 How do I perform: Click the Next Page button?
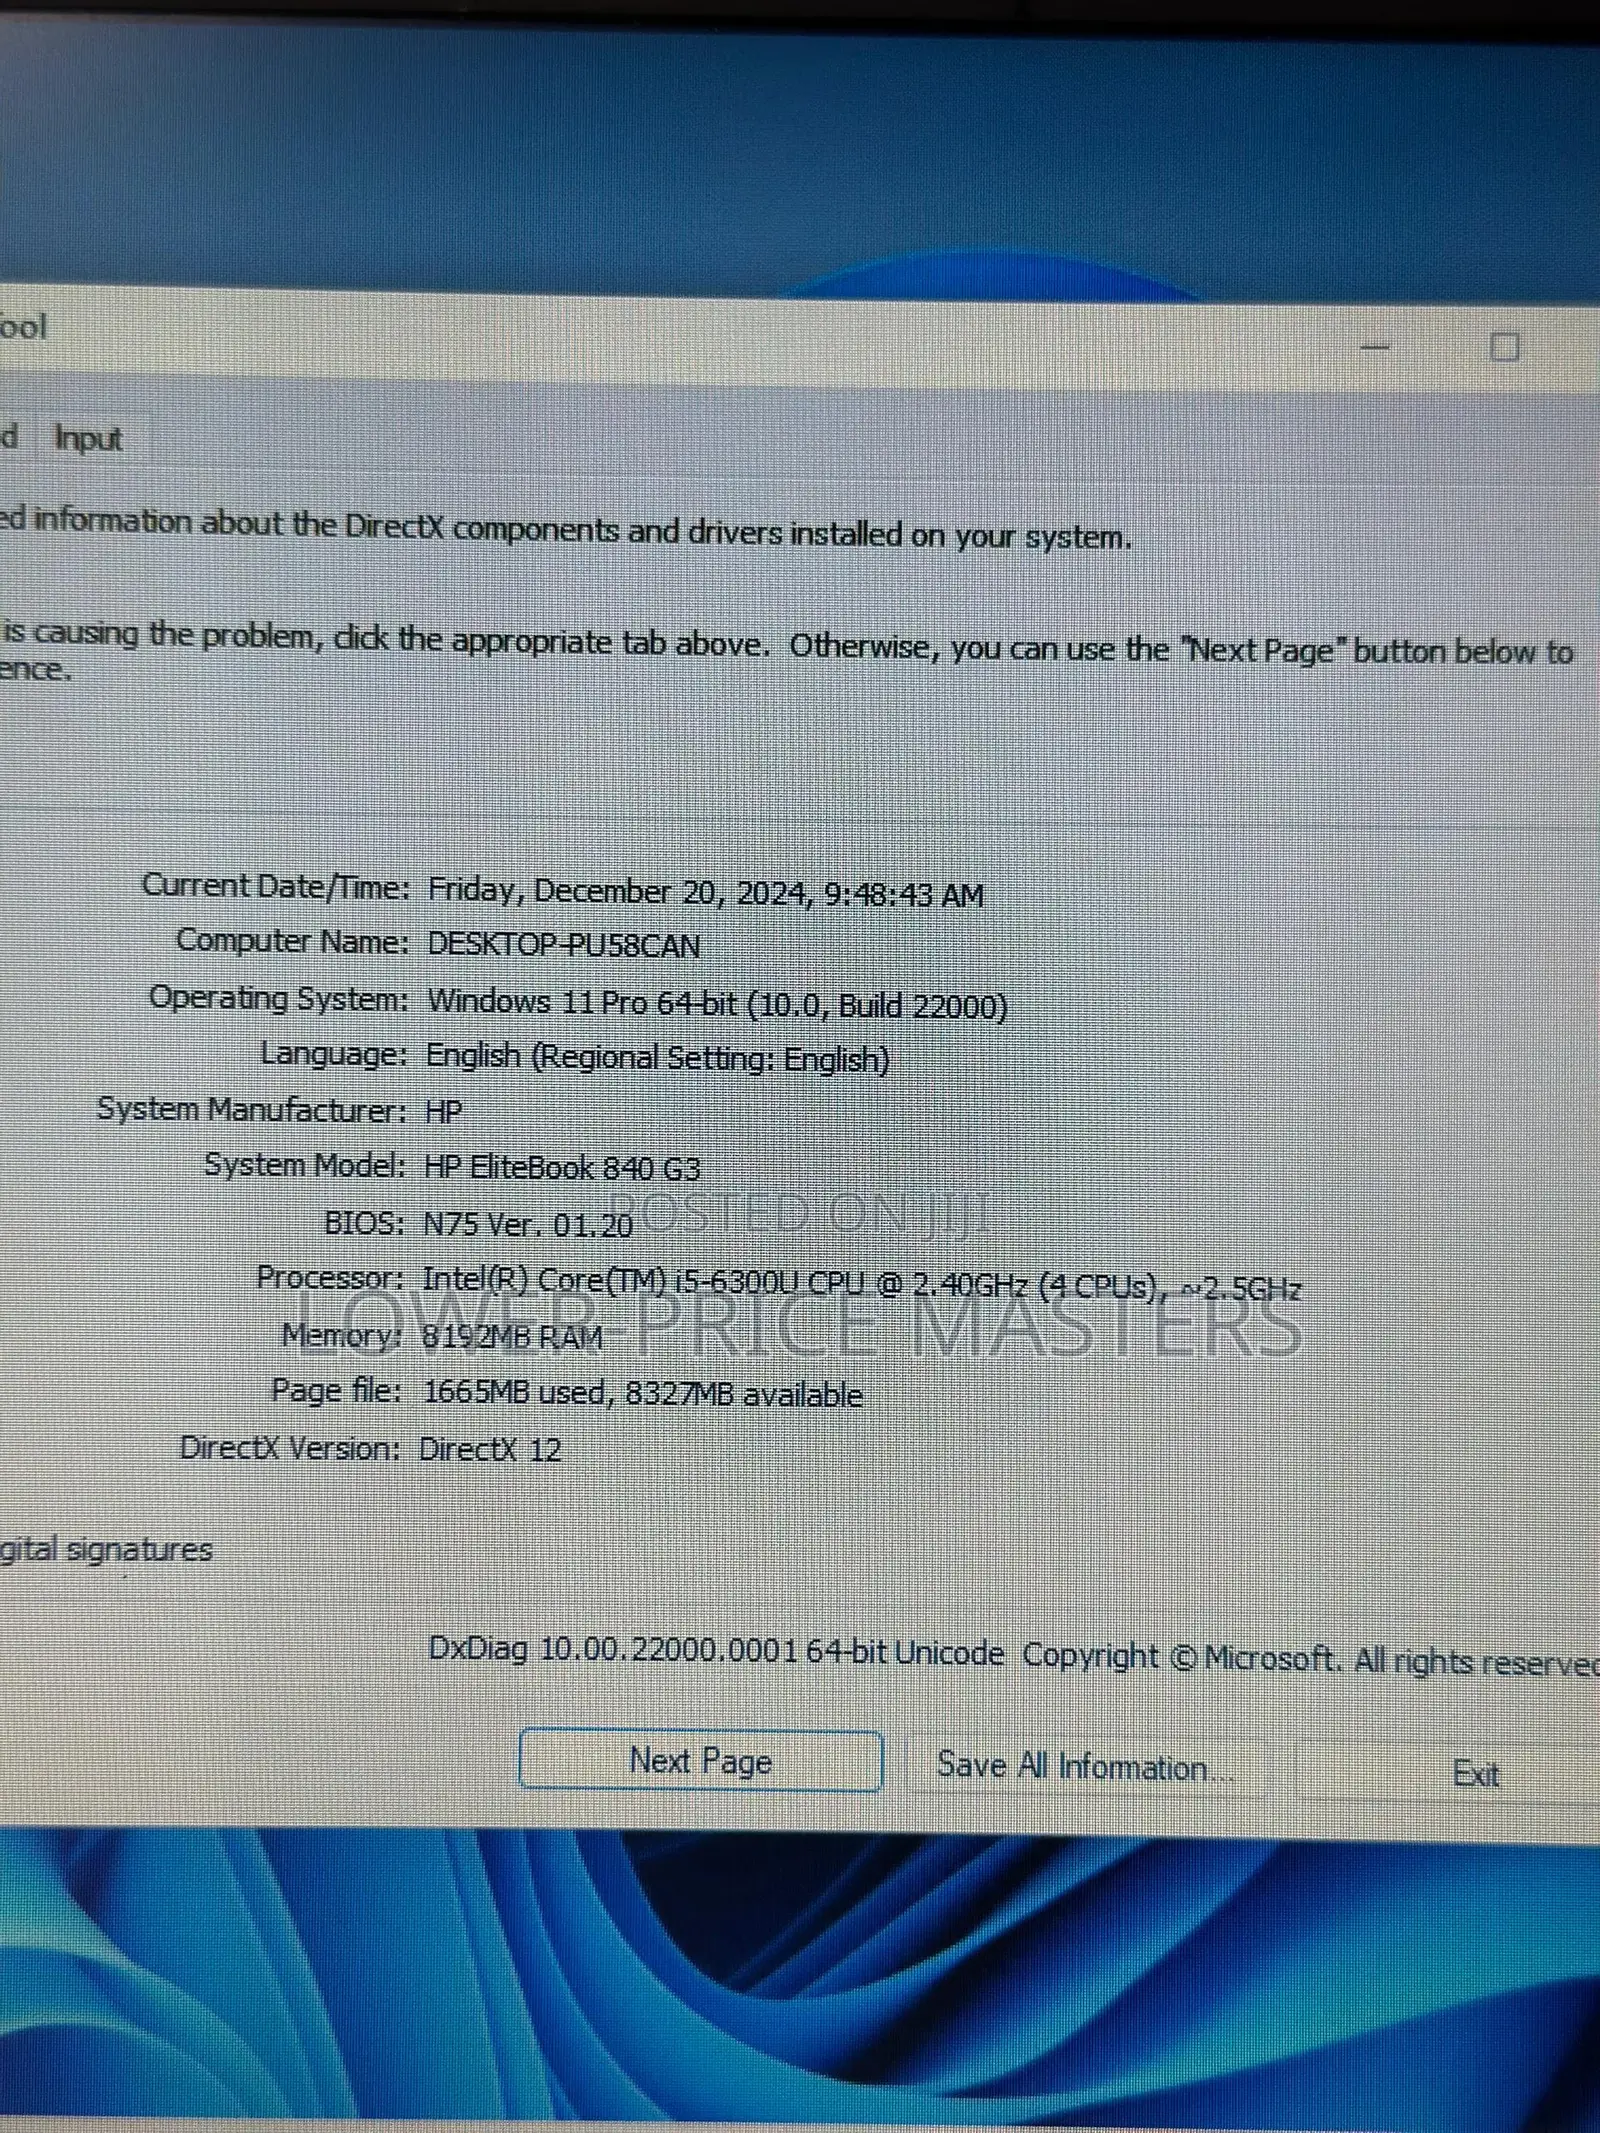700,1761
